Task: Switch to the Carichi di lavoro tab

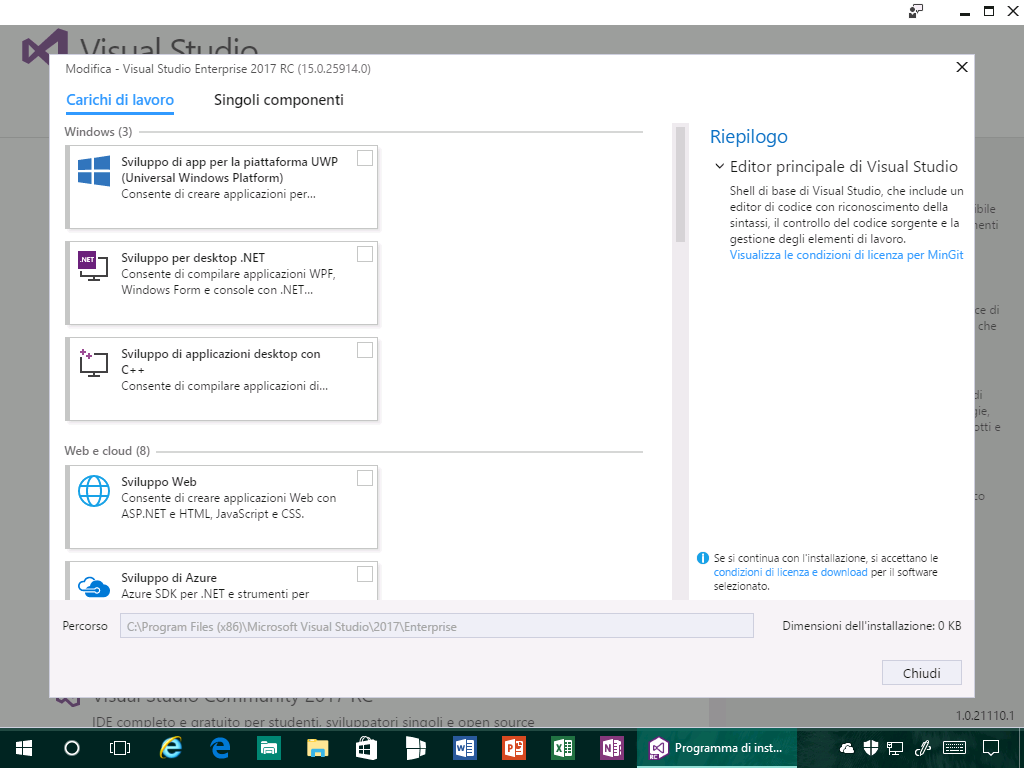Action: (x=120, y=100)
